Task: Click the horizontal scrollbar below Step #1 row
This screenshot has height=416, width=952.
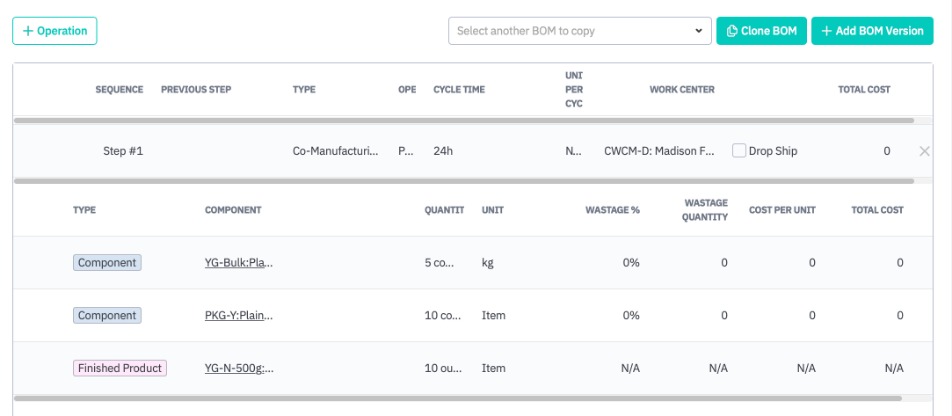Action: click(x=463, y=181)
